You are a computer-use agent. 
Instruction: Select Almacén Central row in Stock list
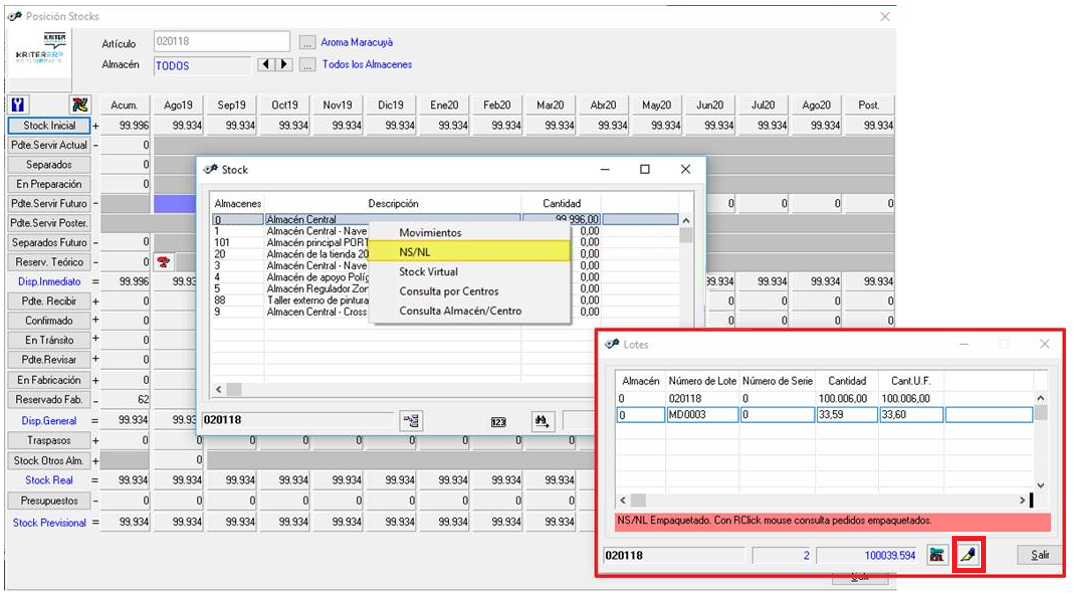[445, 219]
